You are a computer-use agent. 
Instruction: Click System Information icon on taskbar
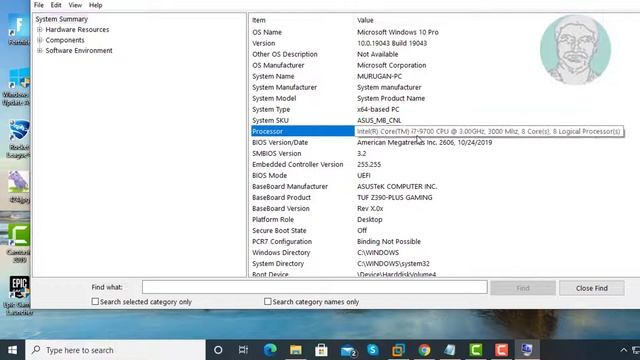pos(527,350)
